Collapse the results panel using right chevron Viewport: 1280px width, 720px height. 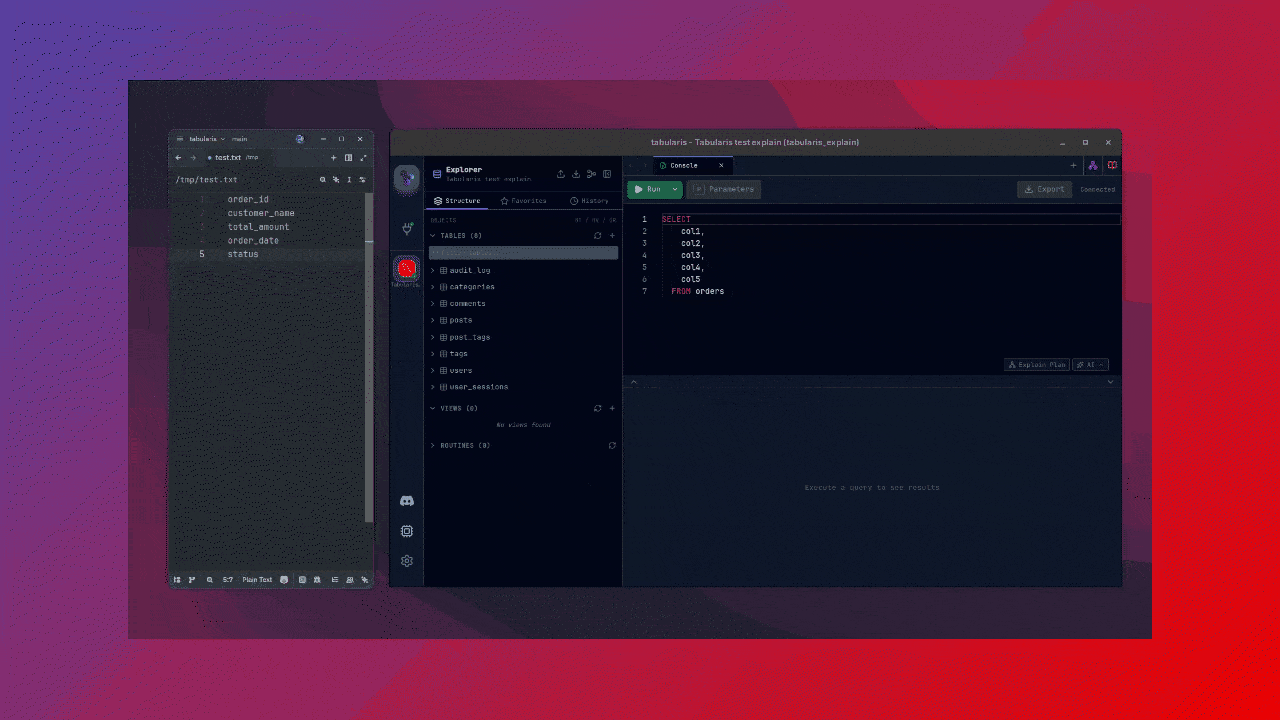tap(1110, 382)
